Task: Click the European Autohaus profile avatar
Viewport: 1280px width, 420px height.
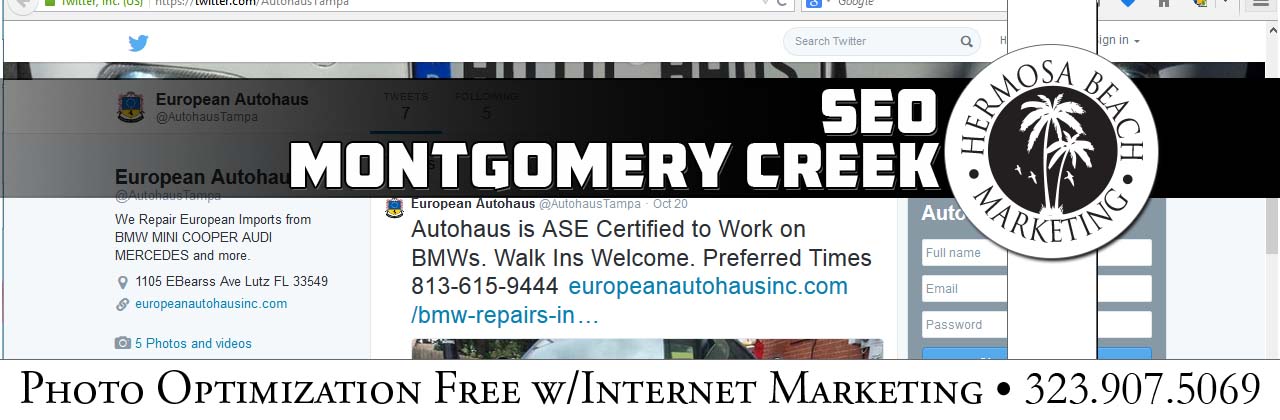Action: [x=131, y=107]
